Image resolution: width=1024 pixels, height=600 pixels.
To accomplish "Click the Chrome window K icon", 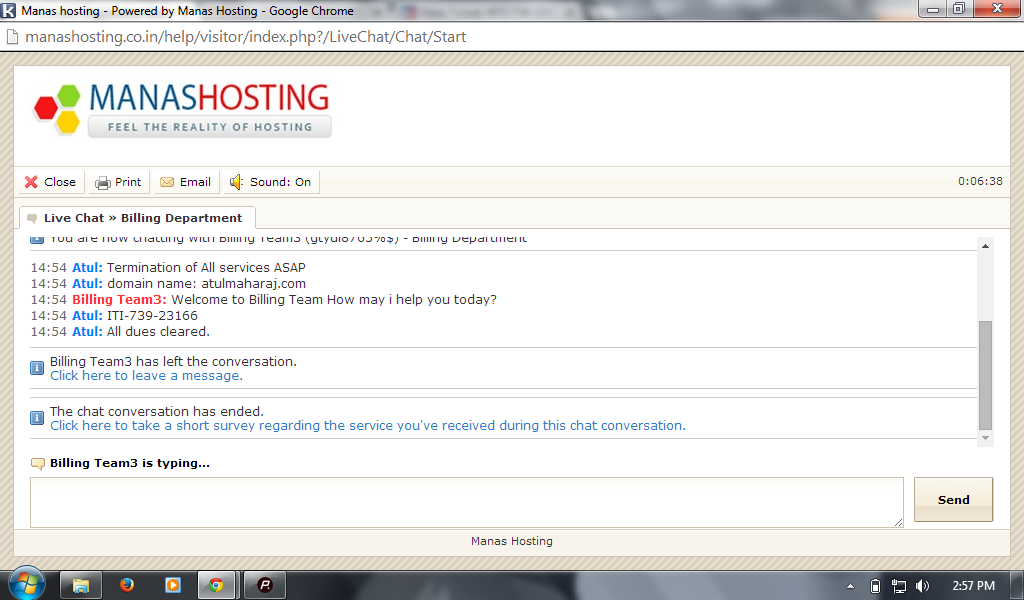I will point(9,10).
